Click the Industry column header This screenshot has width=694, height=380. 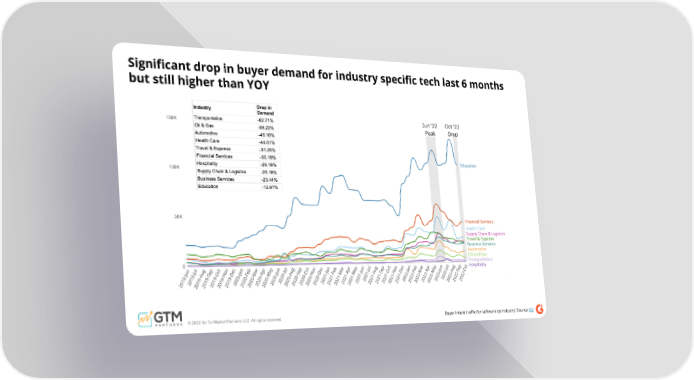click(x=202, y=107)
